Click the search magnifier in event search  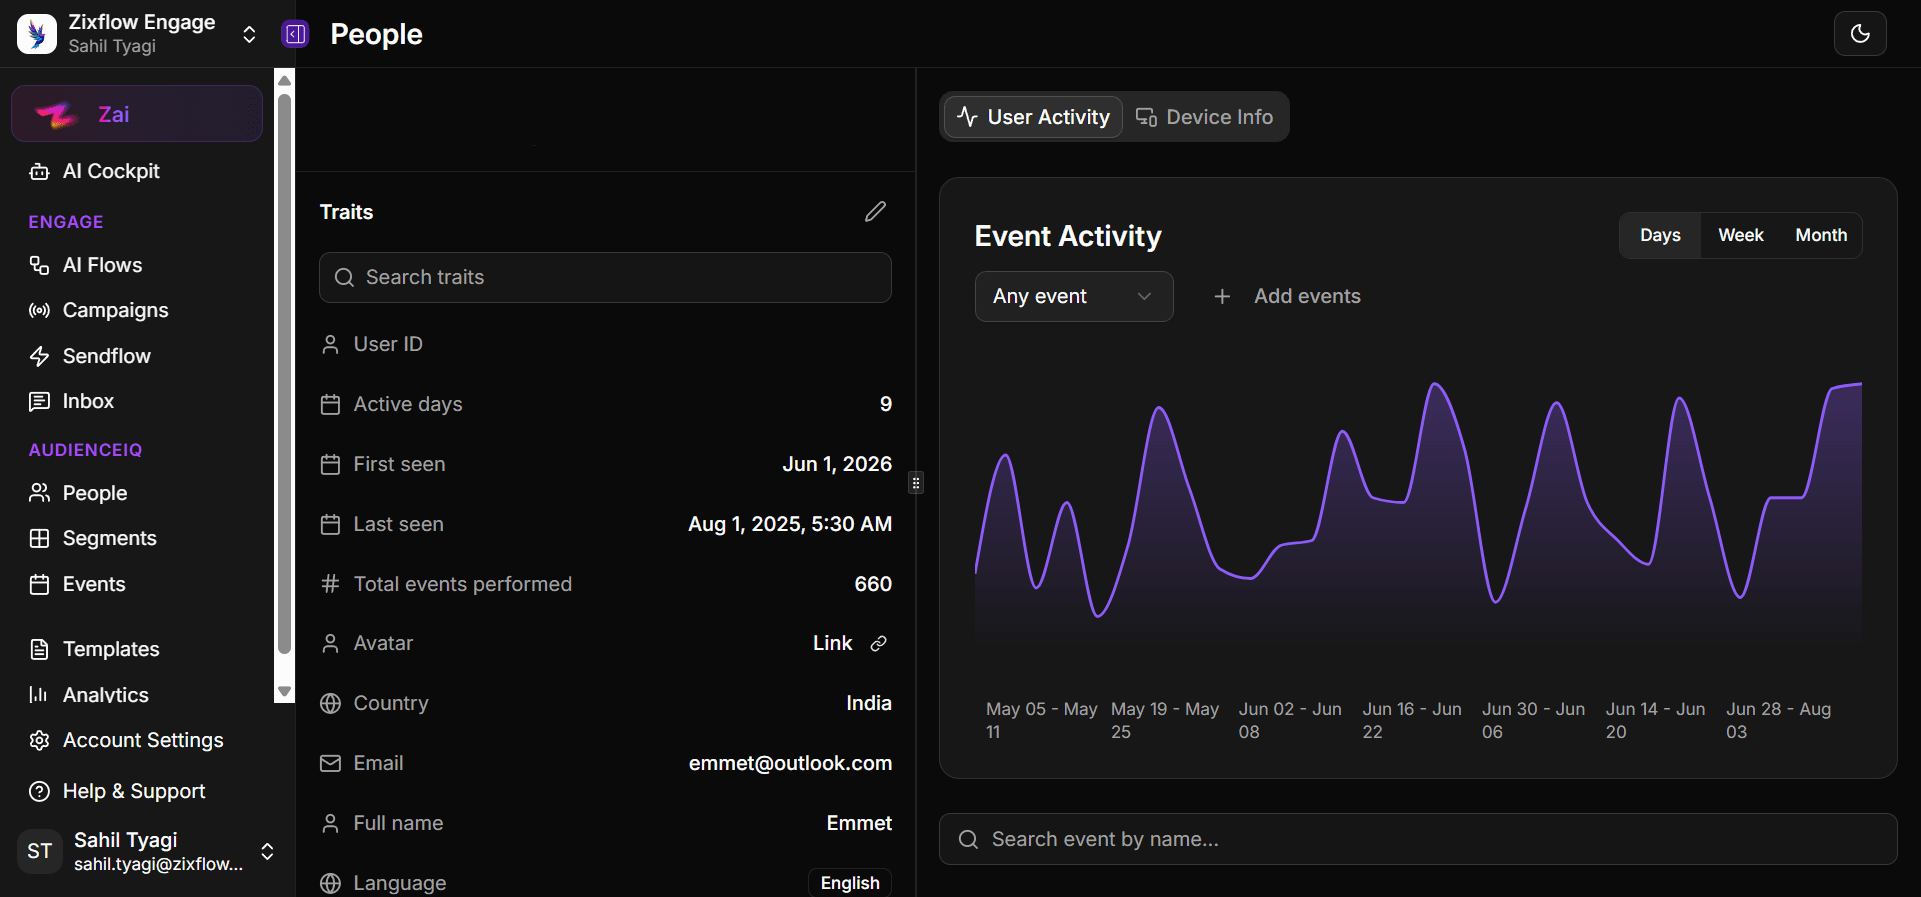tap(968, 839)
